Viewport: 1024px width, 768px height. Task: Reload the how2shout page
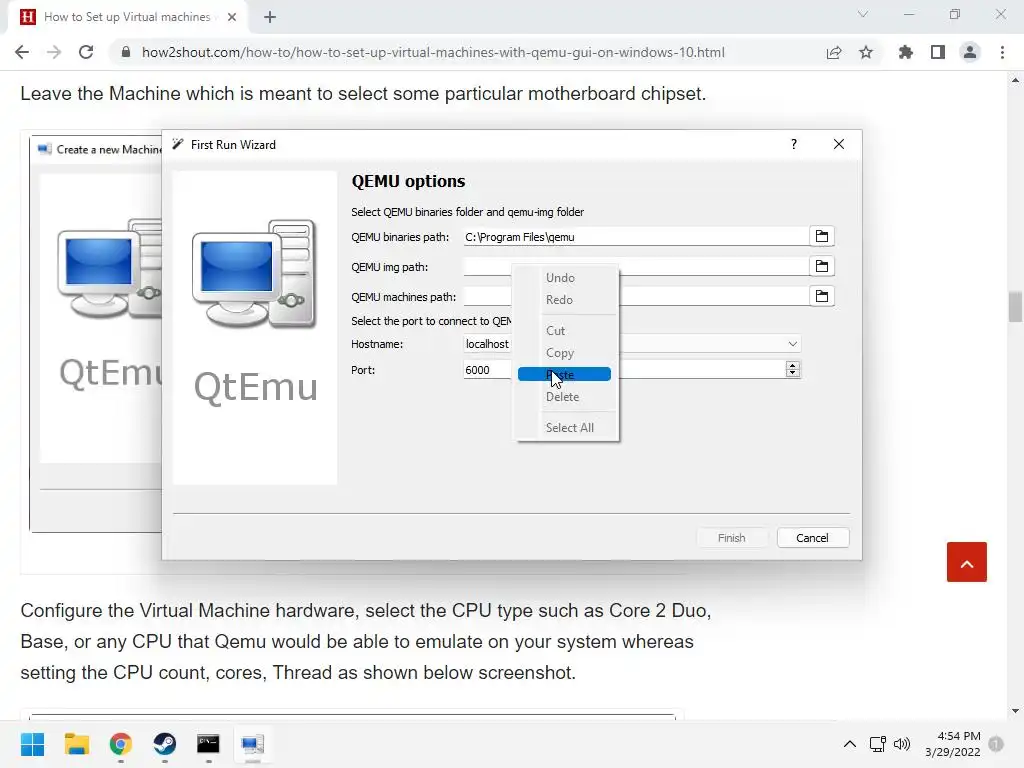[x=86, y=52]
